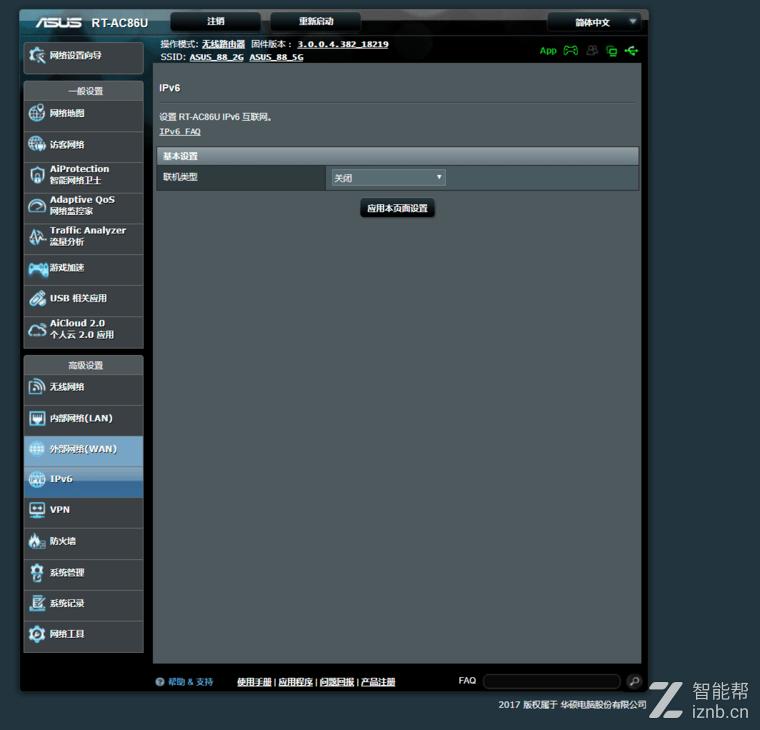Click the help & support question icon

159,682
